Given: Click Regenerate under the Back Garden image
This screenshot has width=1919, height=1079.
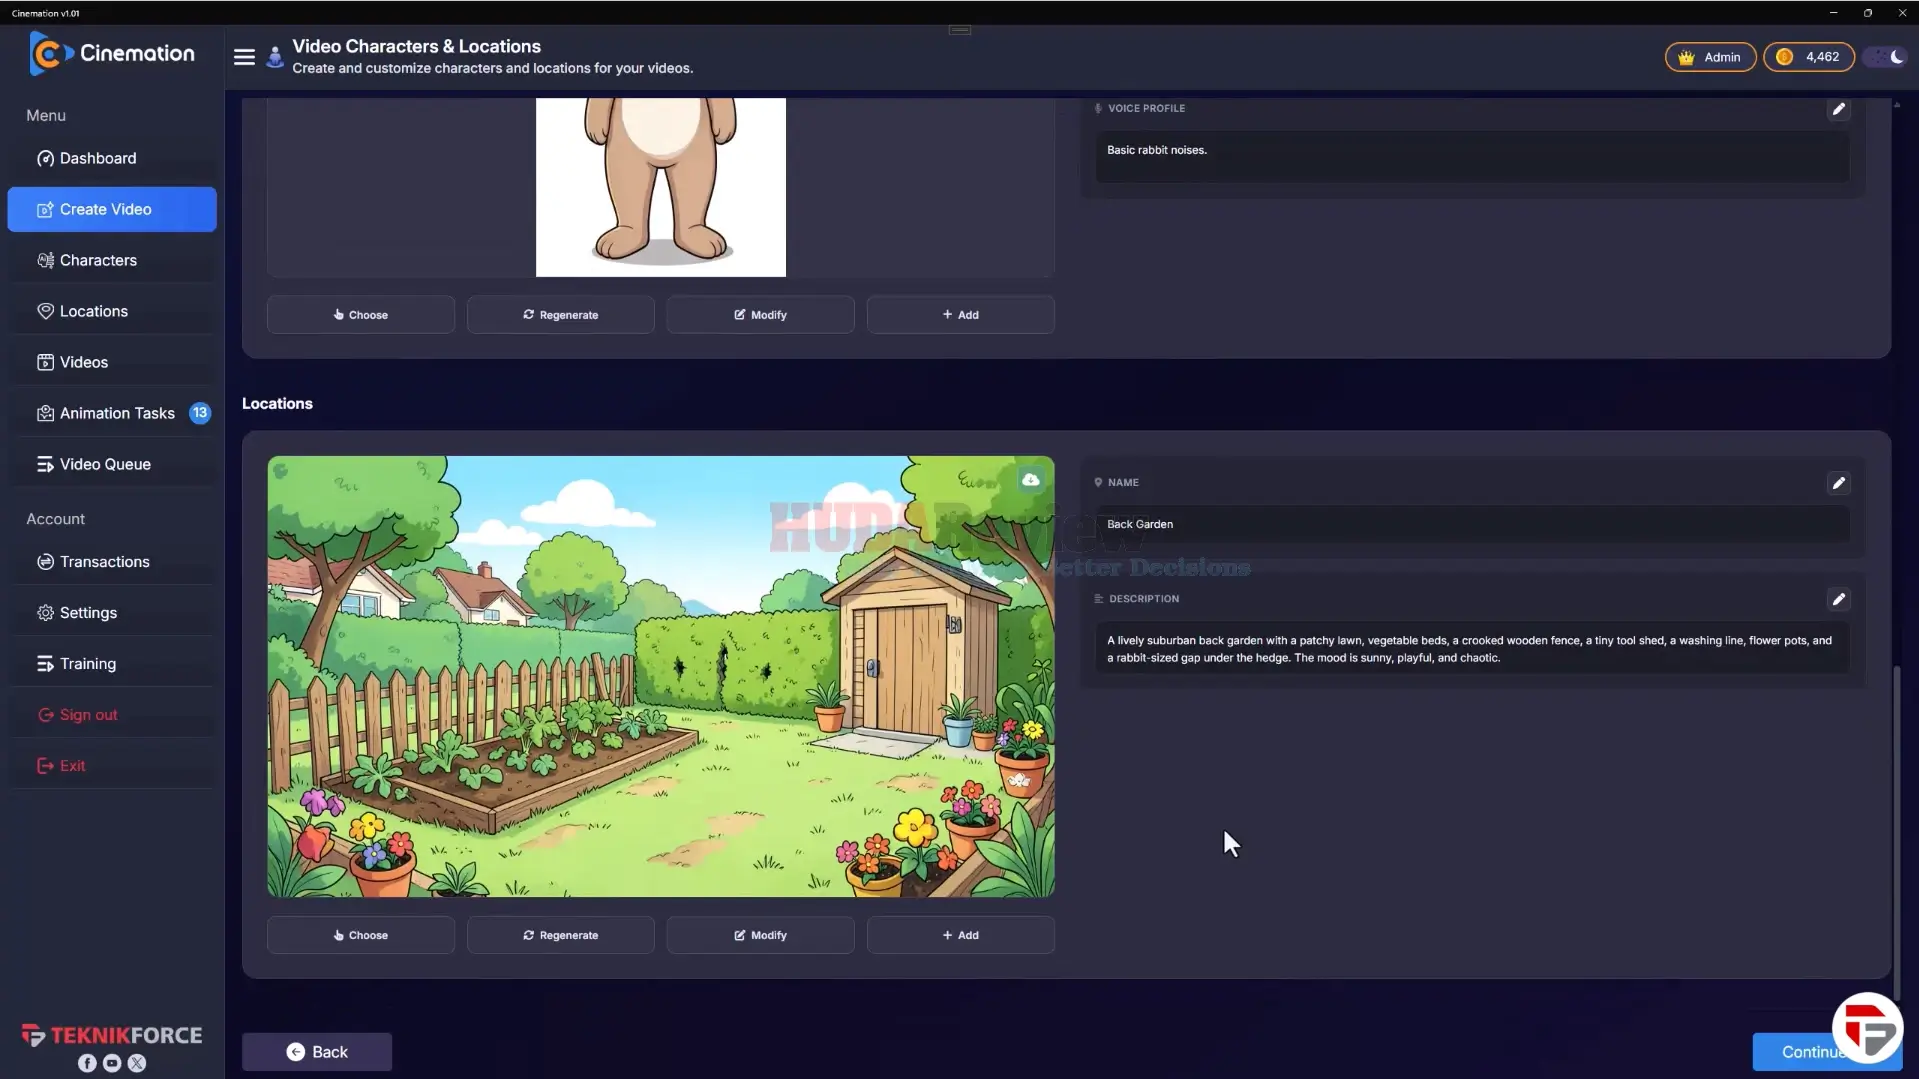Looking at the screenshot, I should tap(560, 935).
